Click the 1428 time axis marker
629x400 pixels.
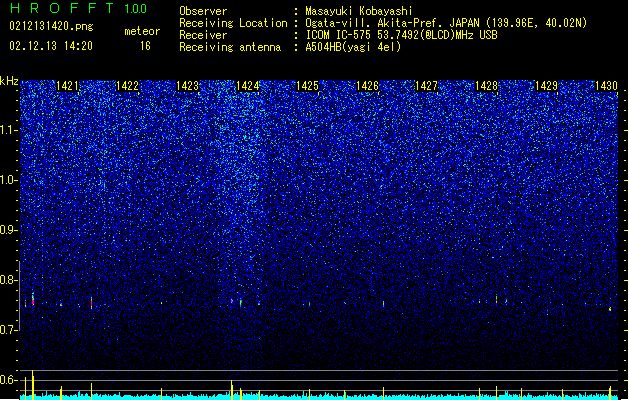click(486, 85)
